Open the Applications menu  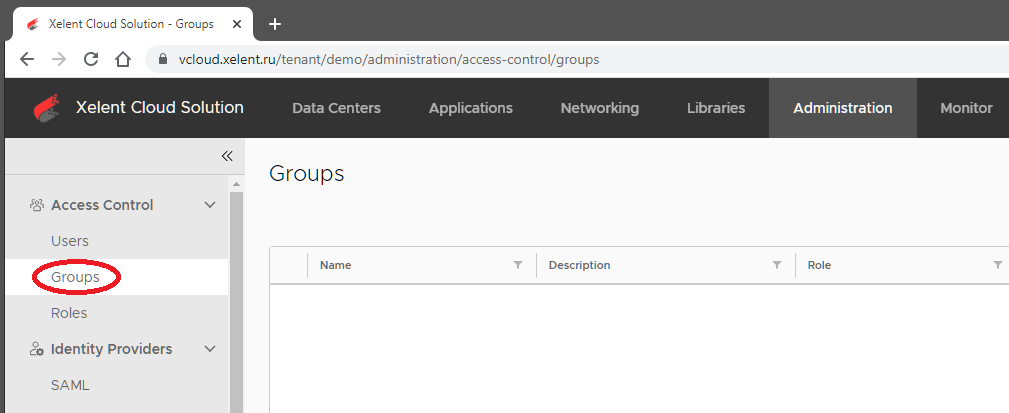click(x=471, y=108)
